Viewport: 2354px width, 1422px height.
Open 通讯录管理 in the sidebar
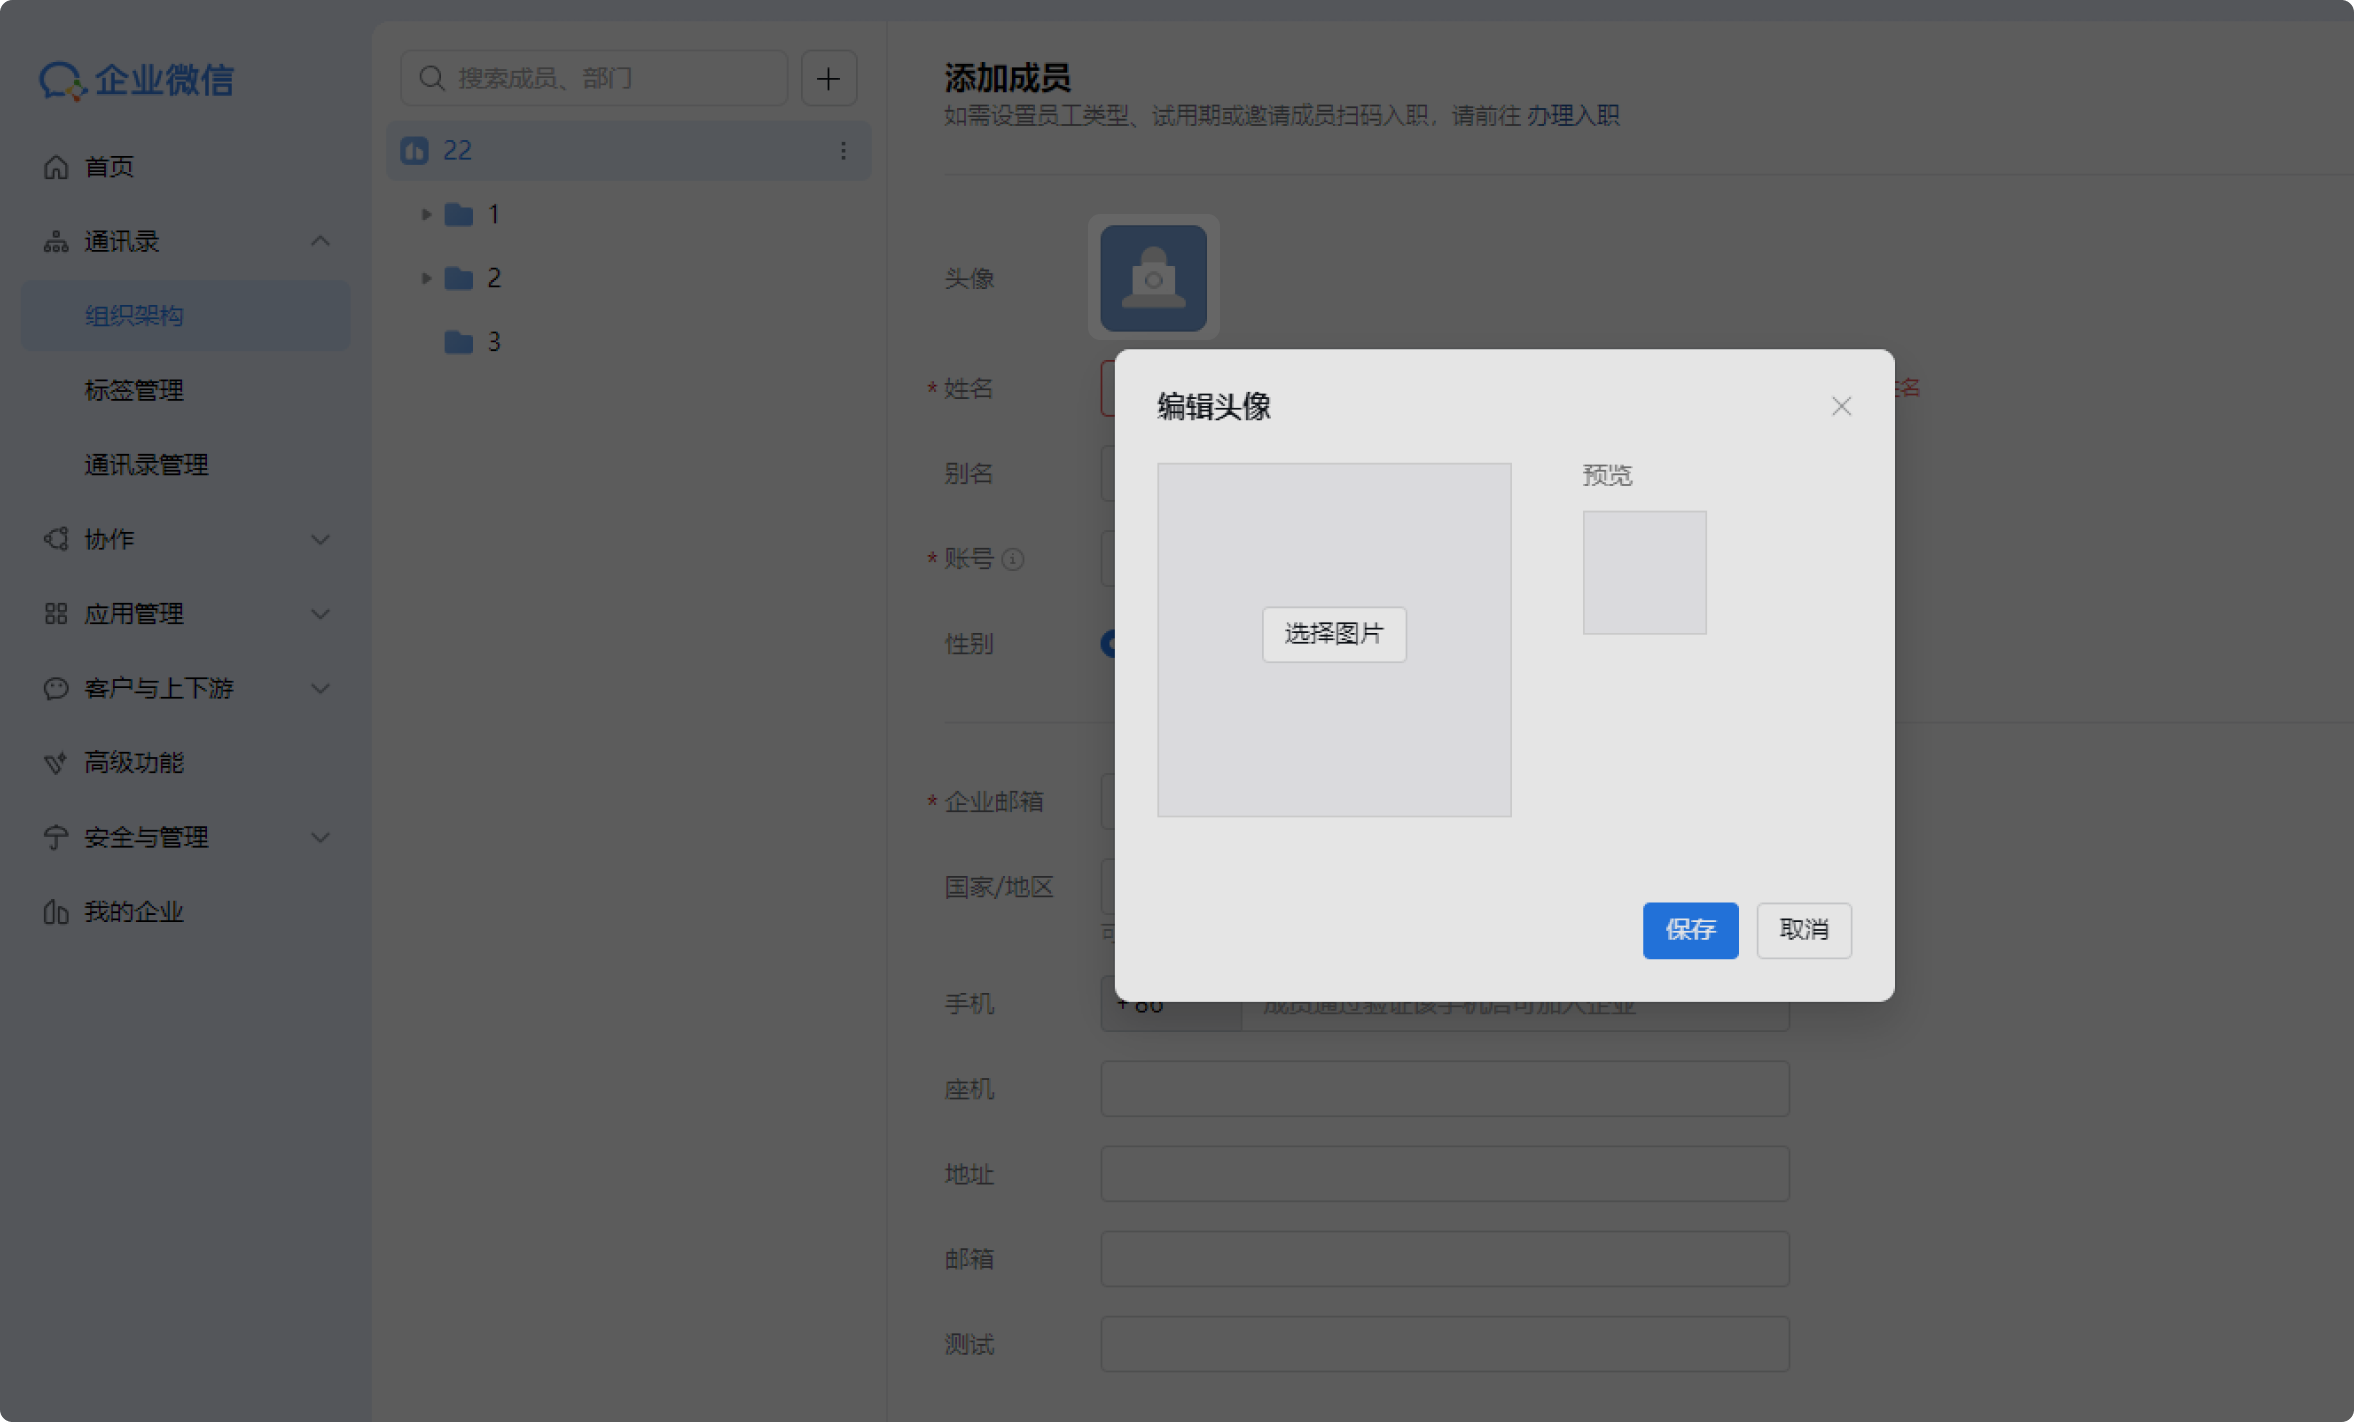[x=186, y=465]
